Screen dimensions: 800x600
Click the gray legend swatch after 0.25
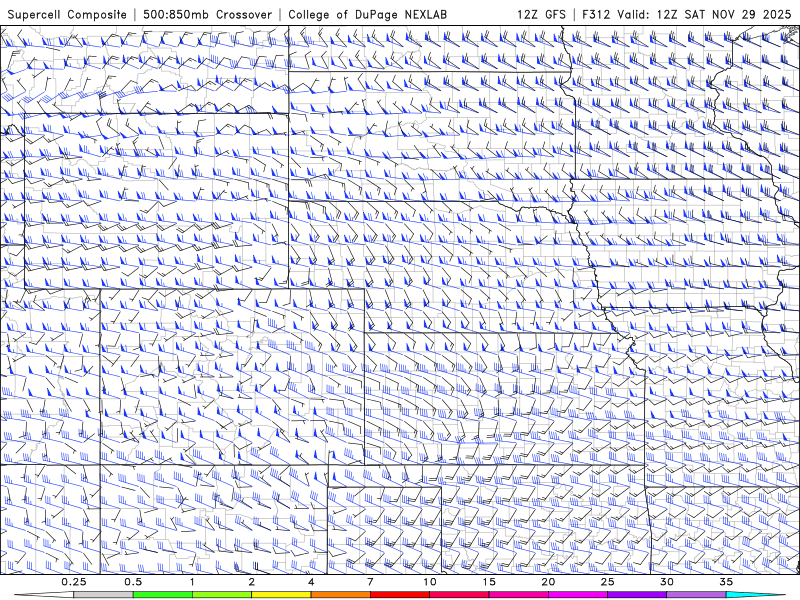tap(103, 595)
